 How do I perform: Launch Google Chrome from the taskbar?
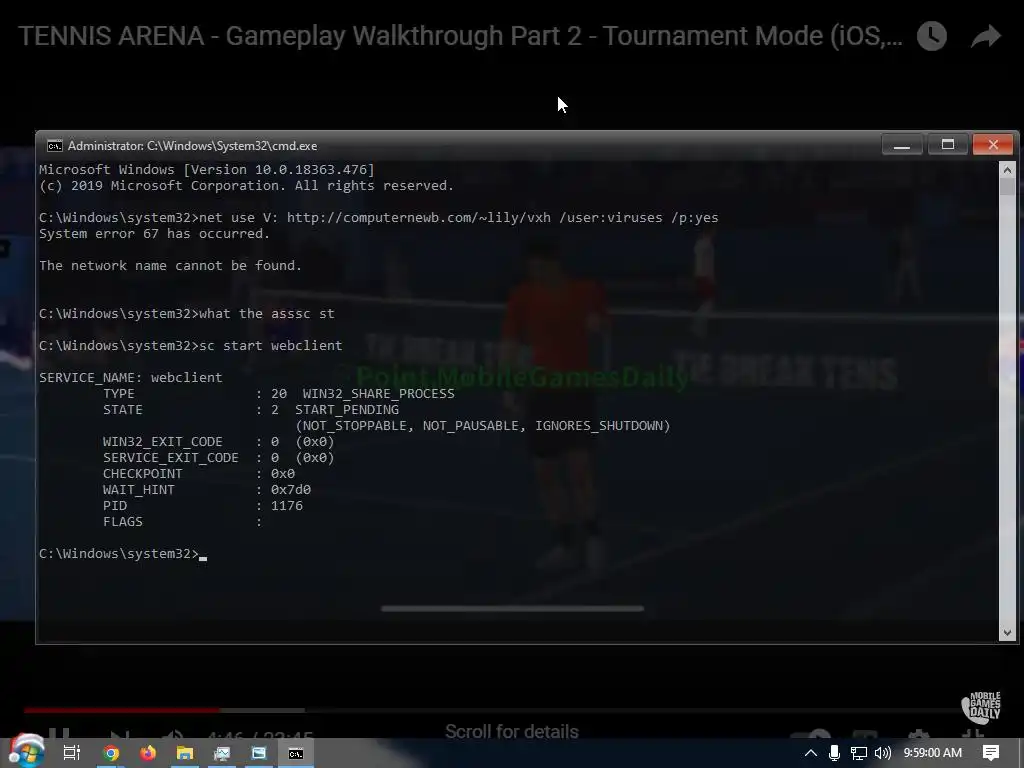[x=111, y=754]
